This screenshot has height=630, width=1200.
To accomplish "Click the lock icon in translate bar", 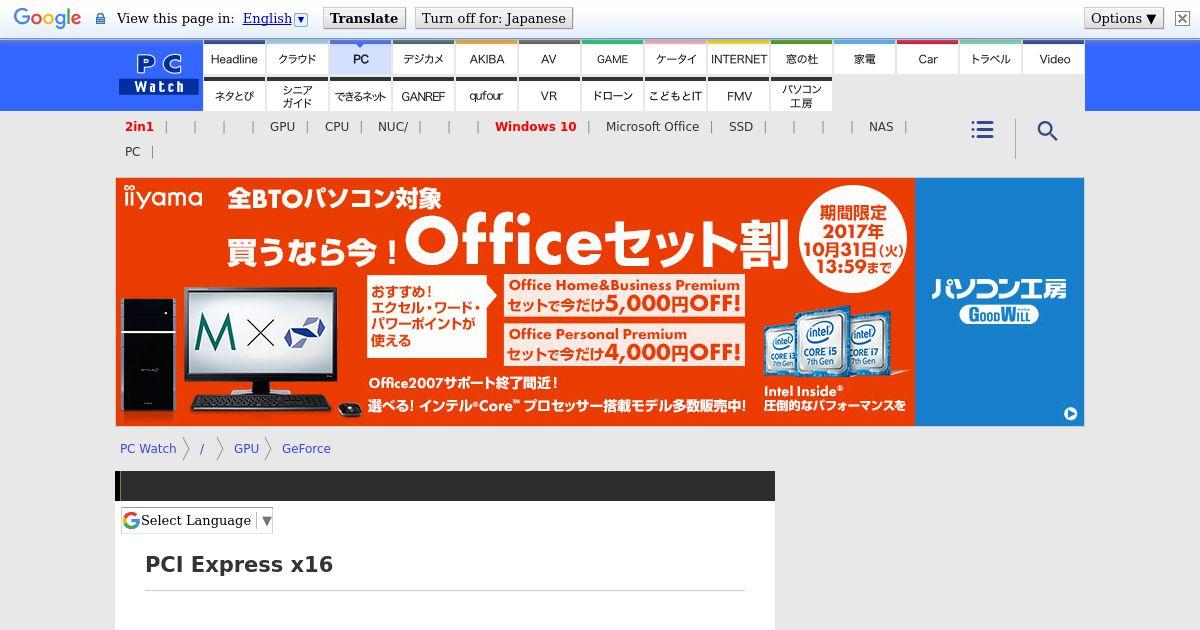I will (x=100, y=18).
